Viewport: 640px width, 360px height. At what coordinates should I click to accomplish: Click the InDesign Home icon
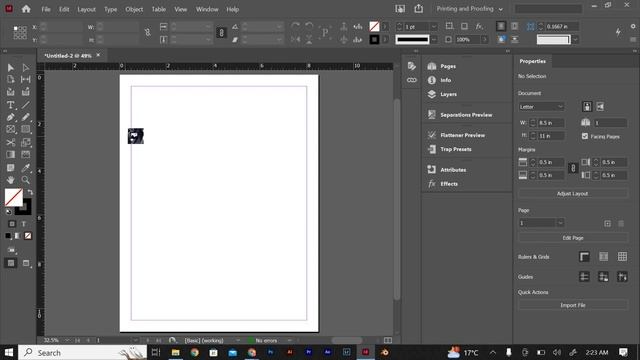click(x=26, y=9)
